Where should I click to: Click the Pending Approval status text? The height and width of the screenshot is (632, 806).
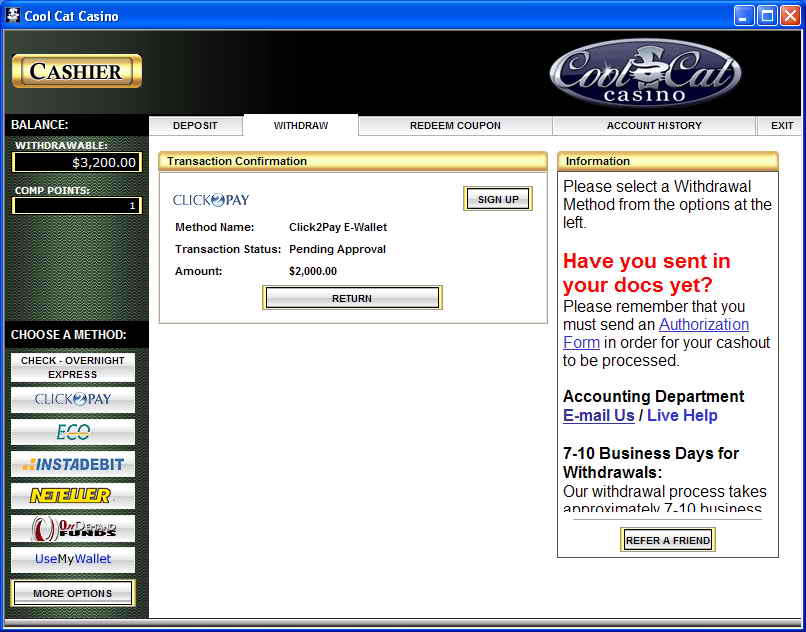click(x=337, y=249)
